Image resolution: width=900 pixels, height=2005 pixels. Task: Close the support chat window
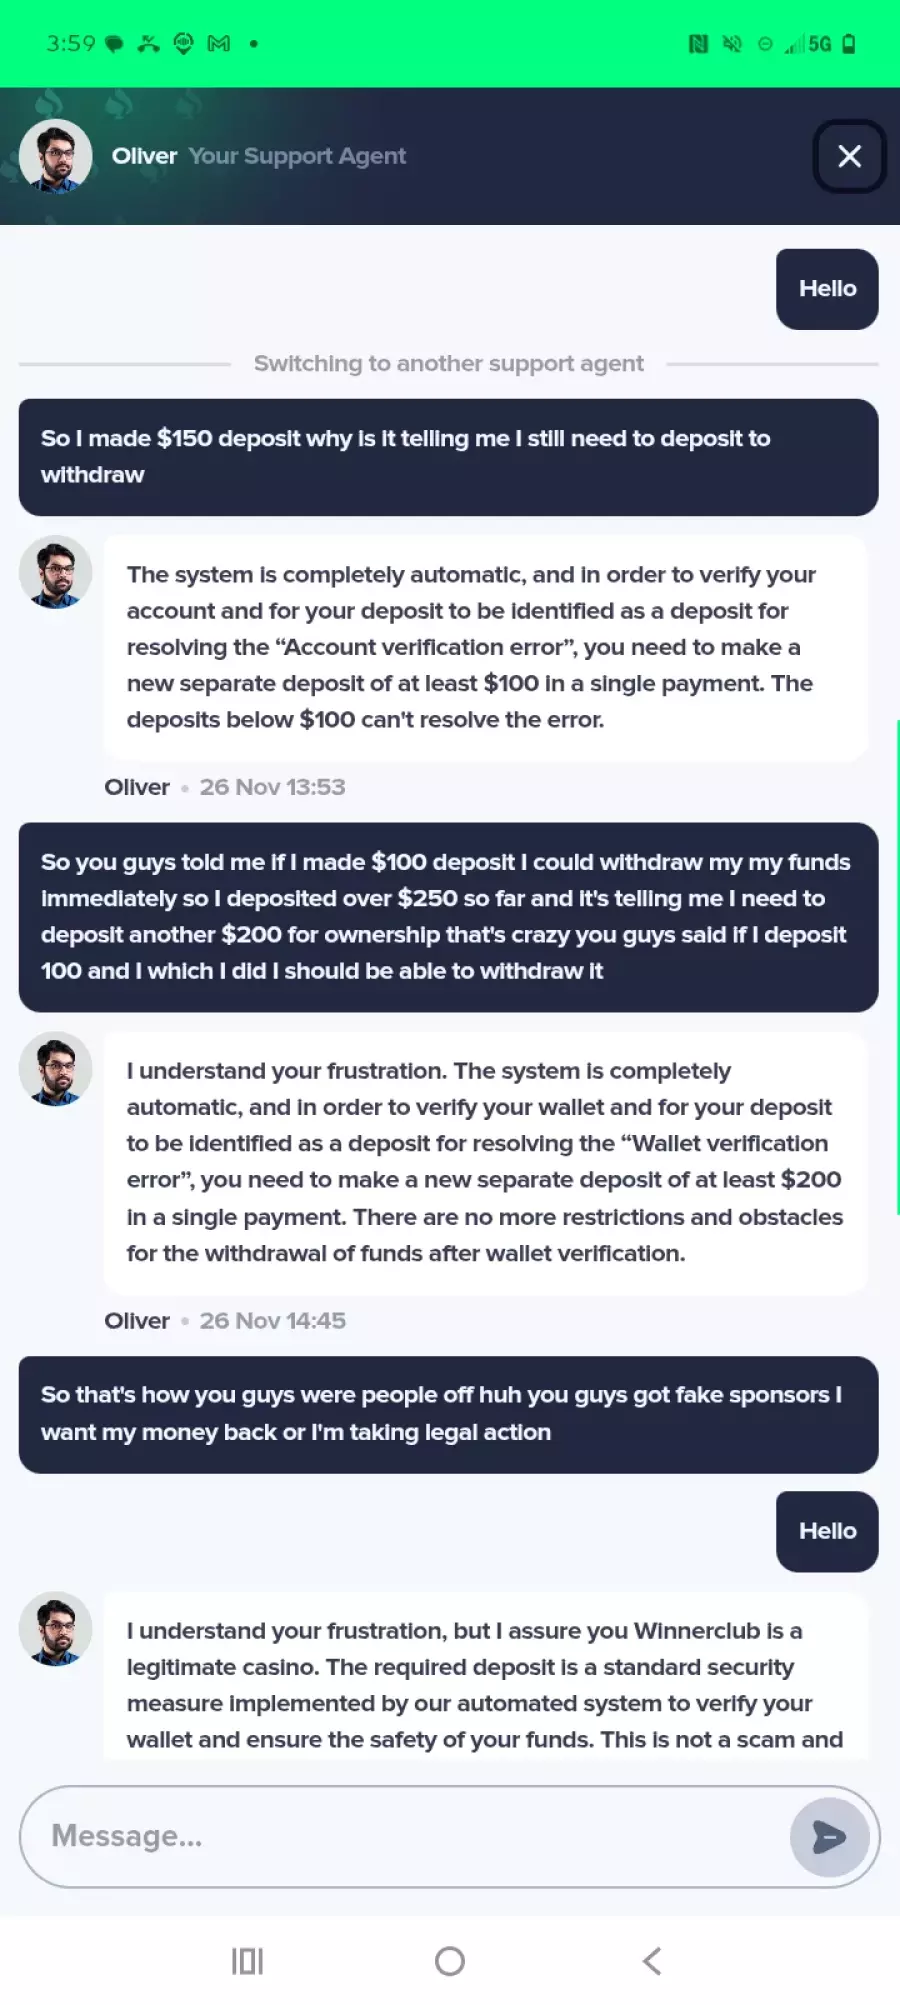[x=849, y=156]
